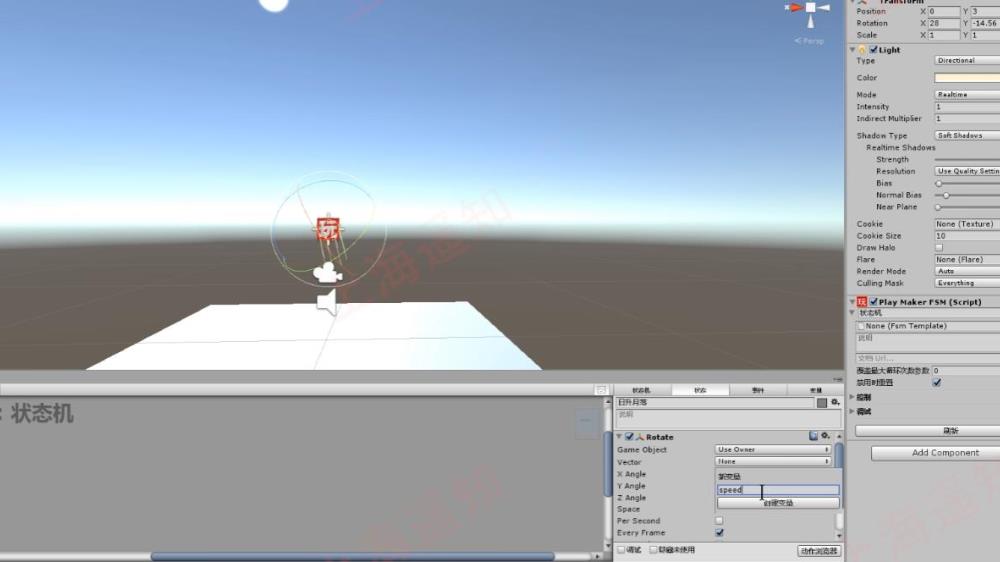Click the red Play Maker FSM script icon
This screenshot has height=562, width=1000.
[x=862, y=302]
